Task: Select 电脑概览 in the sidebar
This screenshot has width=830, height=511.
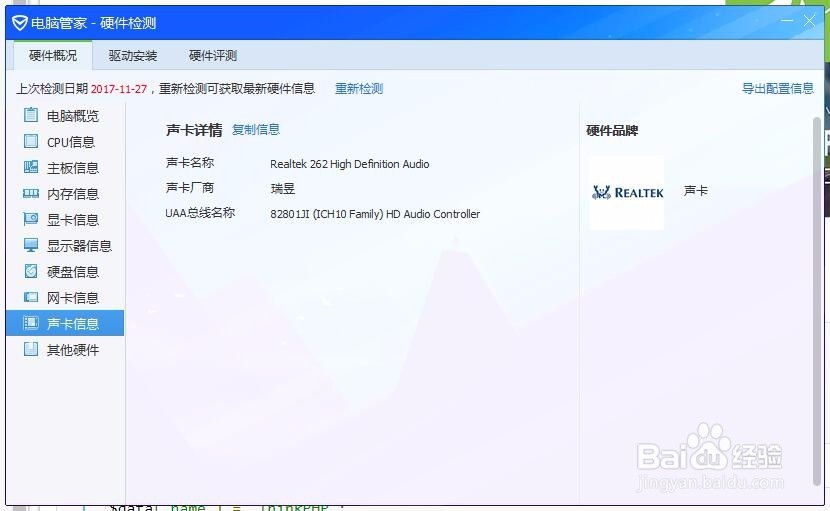Action: click(x=65, y=115)
